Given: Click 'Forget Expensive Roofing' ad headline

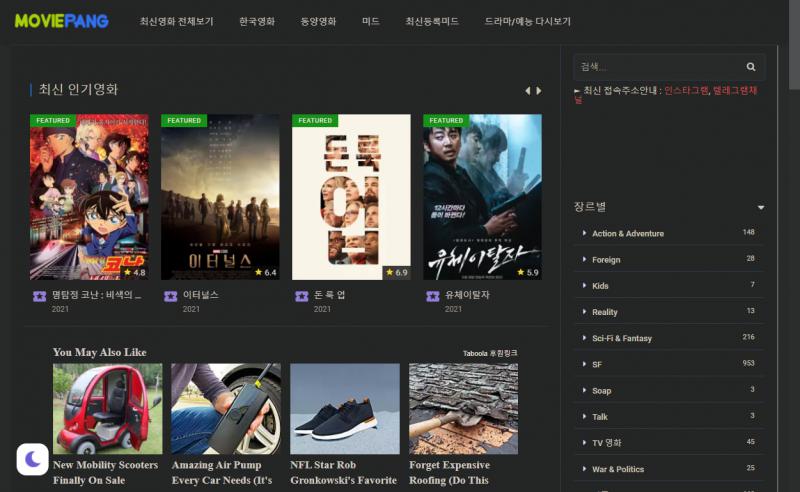Looking at the screenshot, I should [x=449, y=473].
